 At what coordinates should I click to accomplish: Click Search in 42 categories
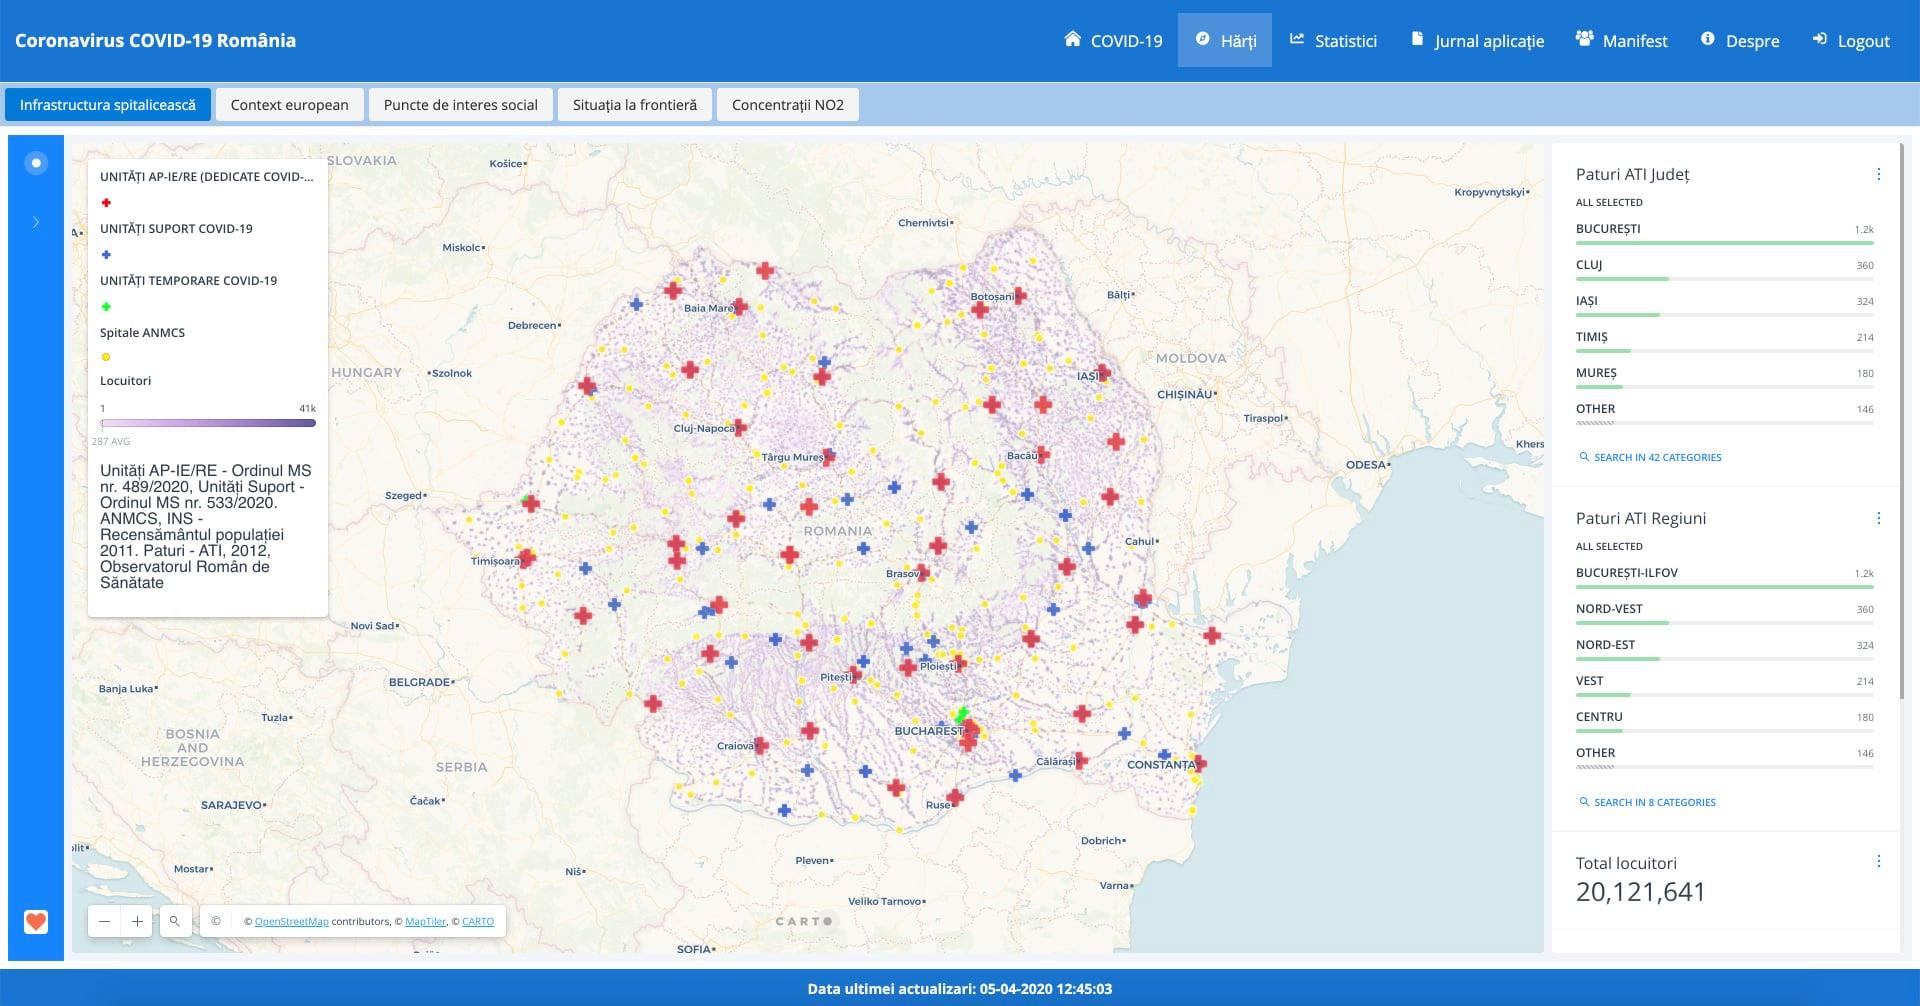pos(1650,457)
